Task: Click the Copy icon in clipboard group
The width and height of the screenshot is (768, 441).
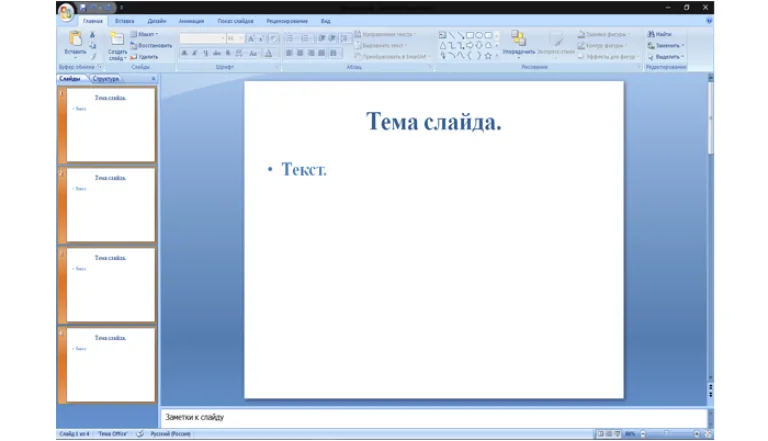Action: 92,46
